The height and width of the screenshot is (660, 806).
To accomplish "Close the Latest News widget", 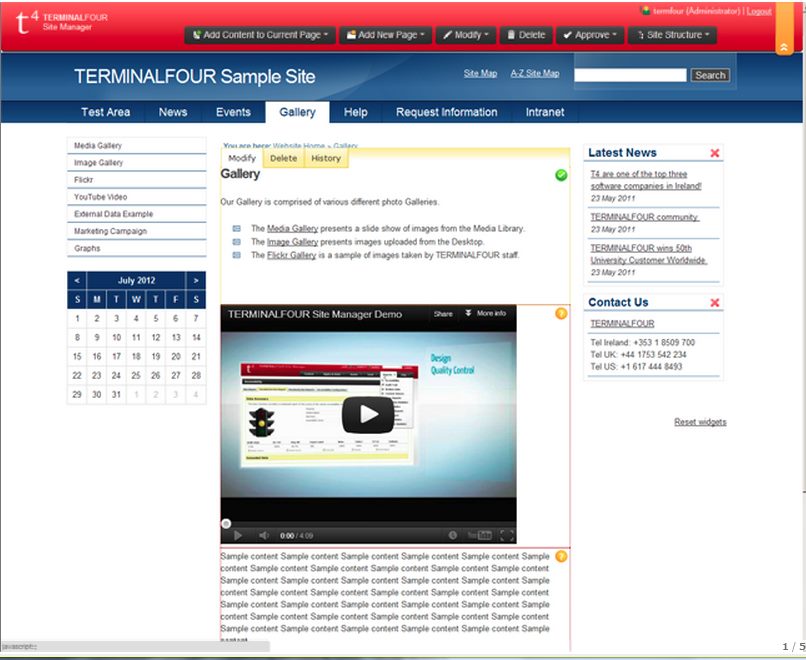I will tap(714, 153).
